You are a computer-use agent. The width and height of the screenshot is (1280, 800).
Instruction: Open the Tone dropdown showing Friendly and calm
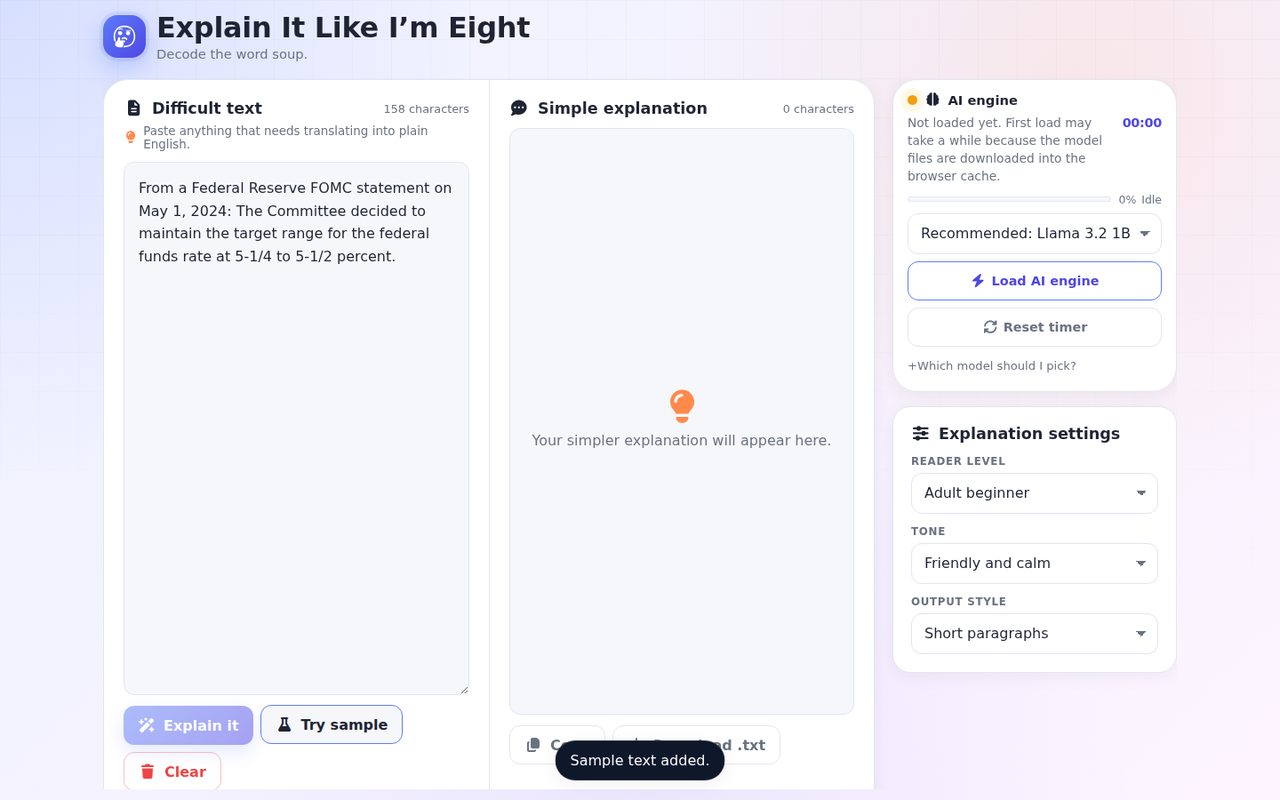click(x=1034, y=563)
